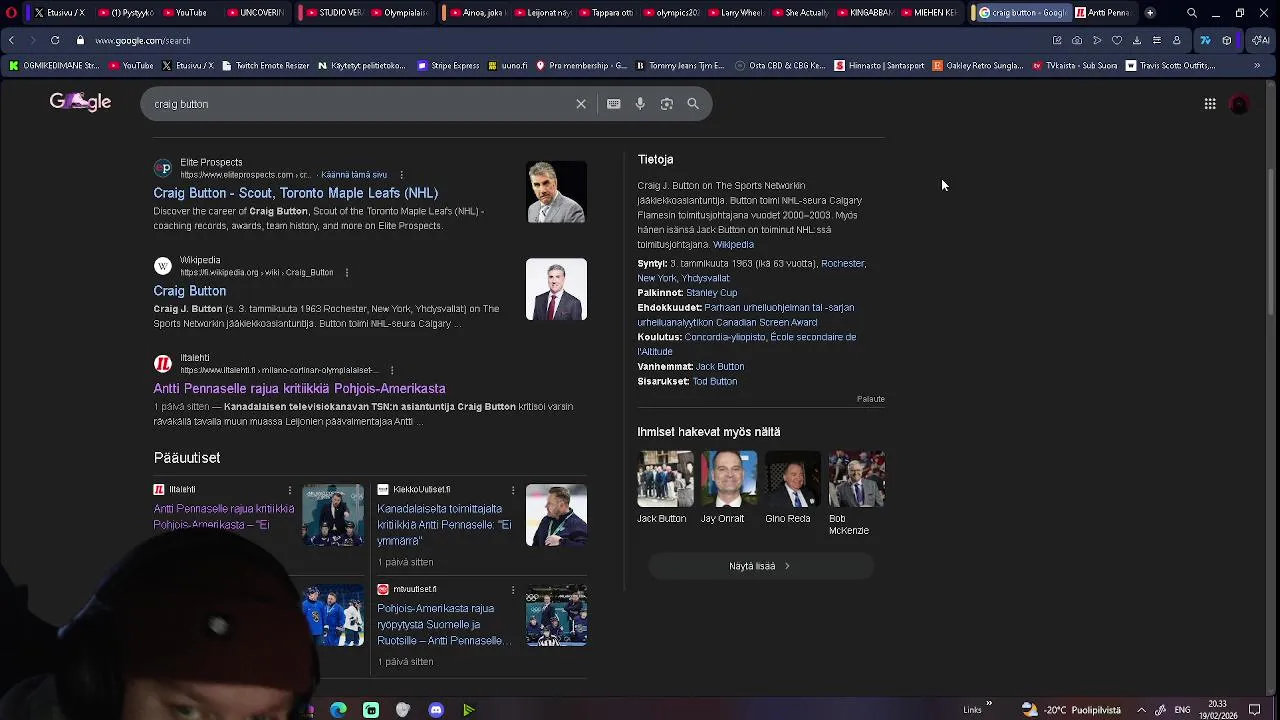
Task: Open the Google apps grid
Action: pos(1210,104)
